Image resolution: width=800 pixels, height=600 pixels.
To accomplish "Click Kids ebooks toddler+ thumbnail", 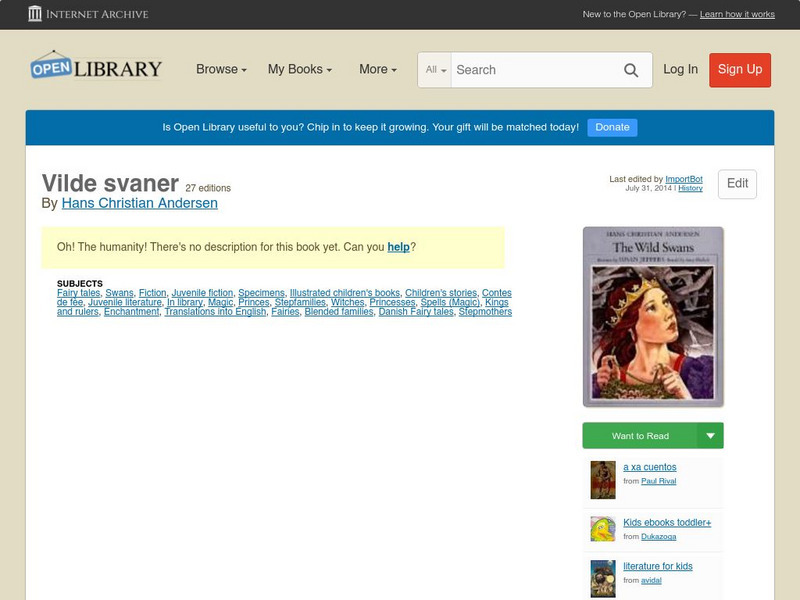I will pos(603,529).
